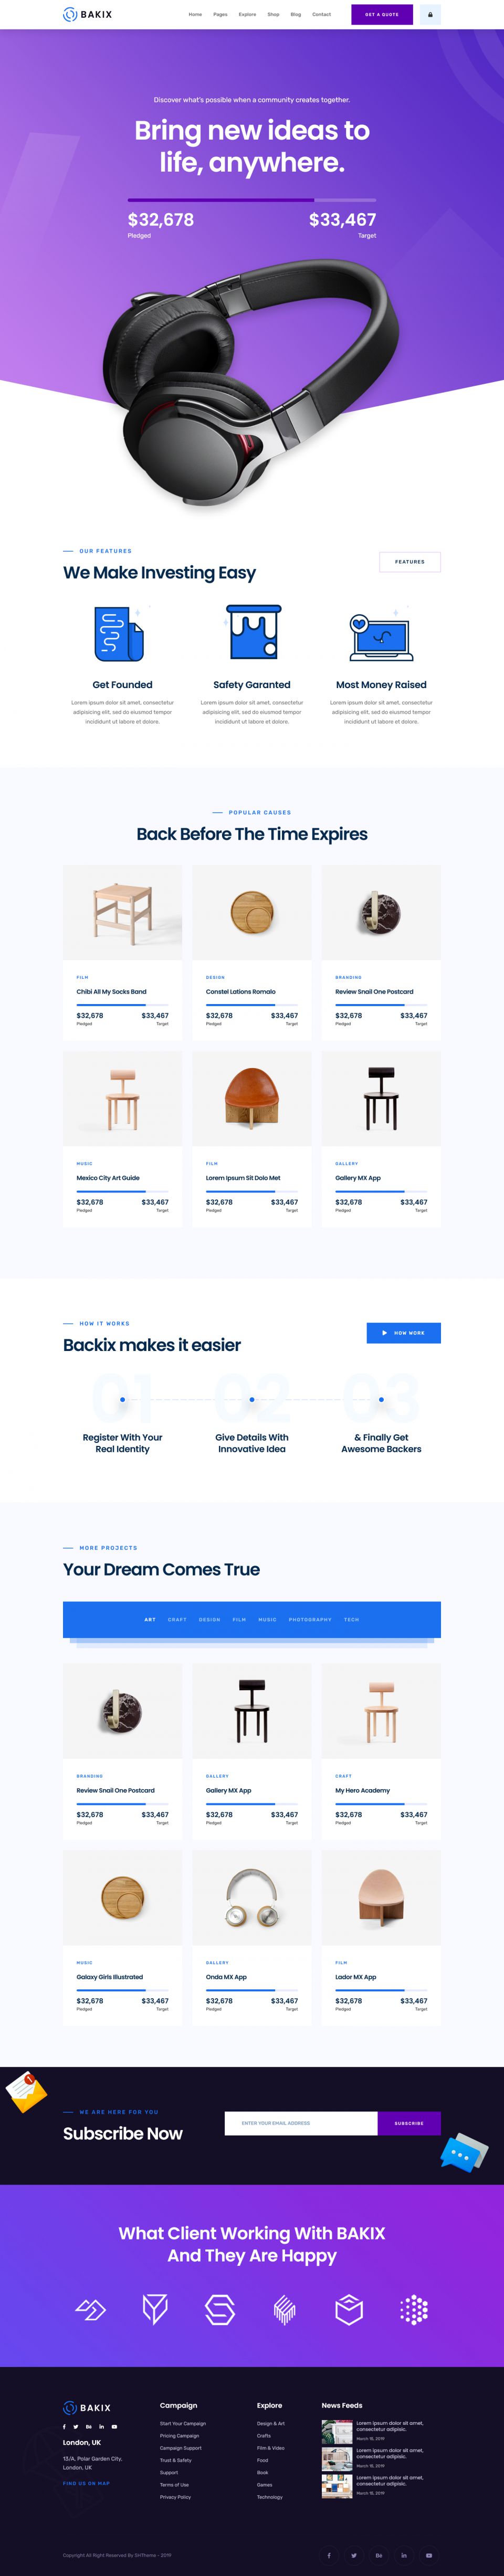The height and width of the screenshot is (2576, 504).
Task: Click the BAKIX logo in the header
Action: pyautogui.click(x=88, y=15)
